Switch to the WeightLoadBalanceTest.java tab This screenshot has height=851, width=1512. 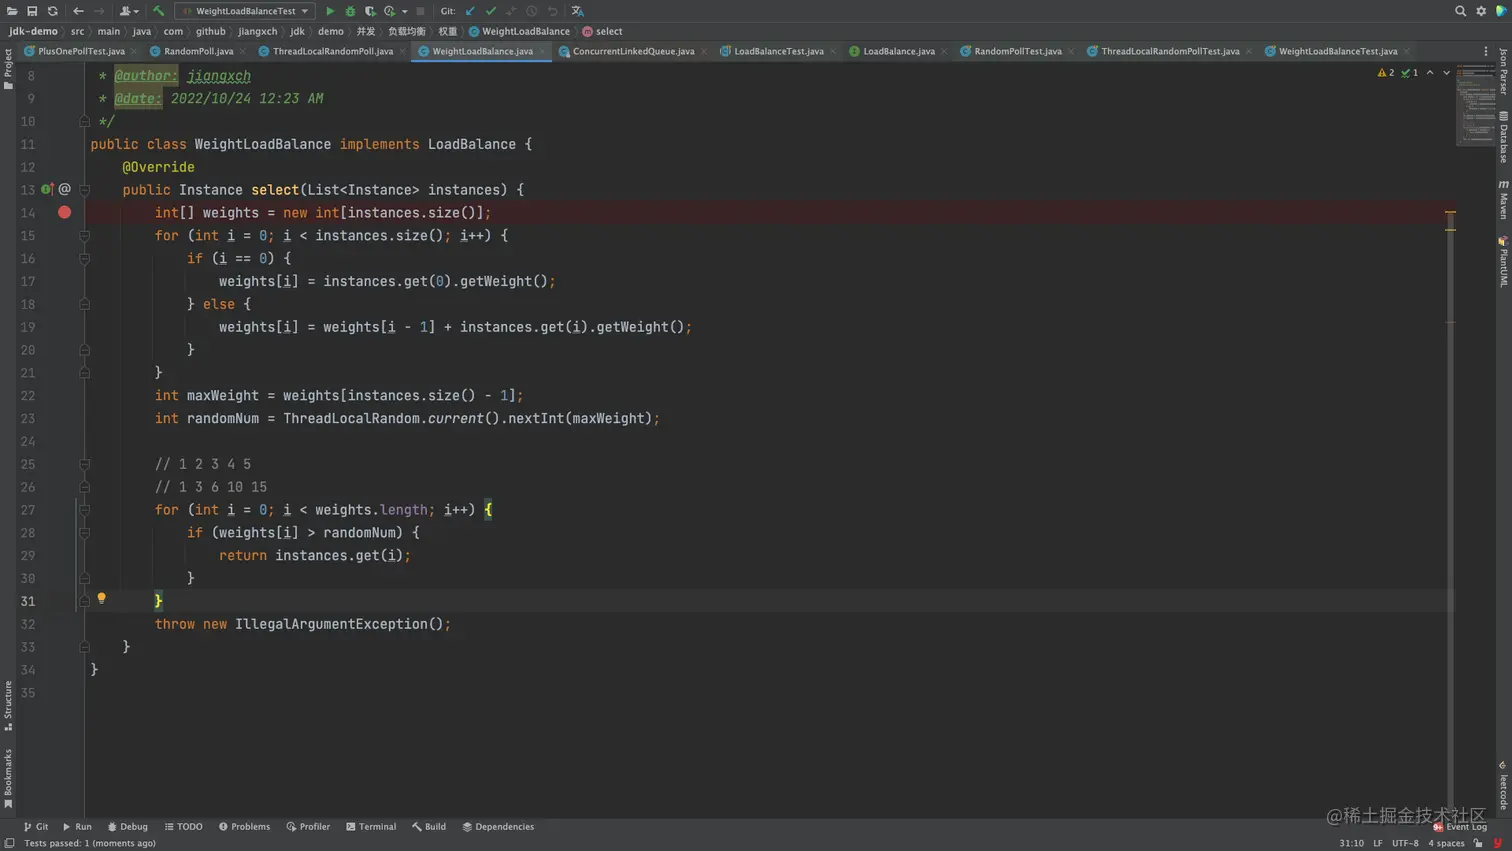(1337, 51)
